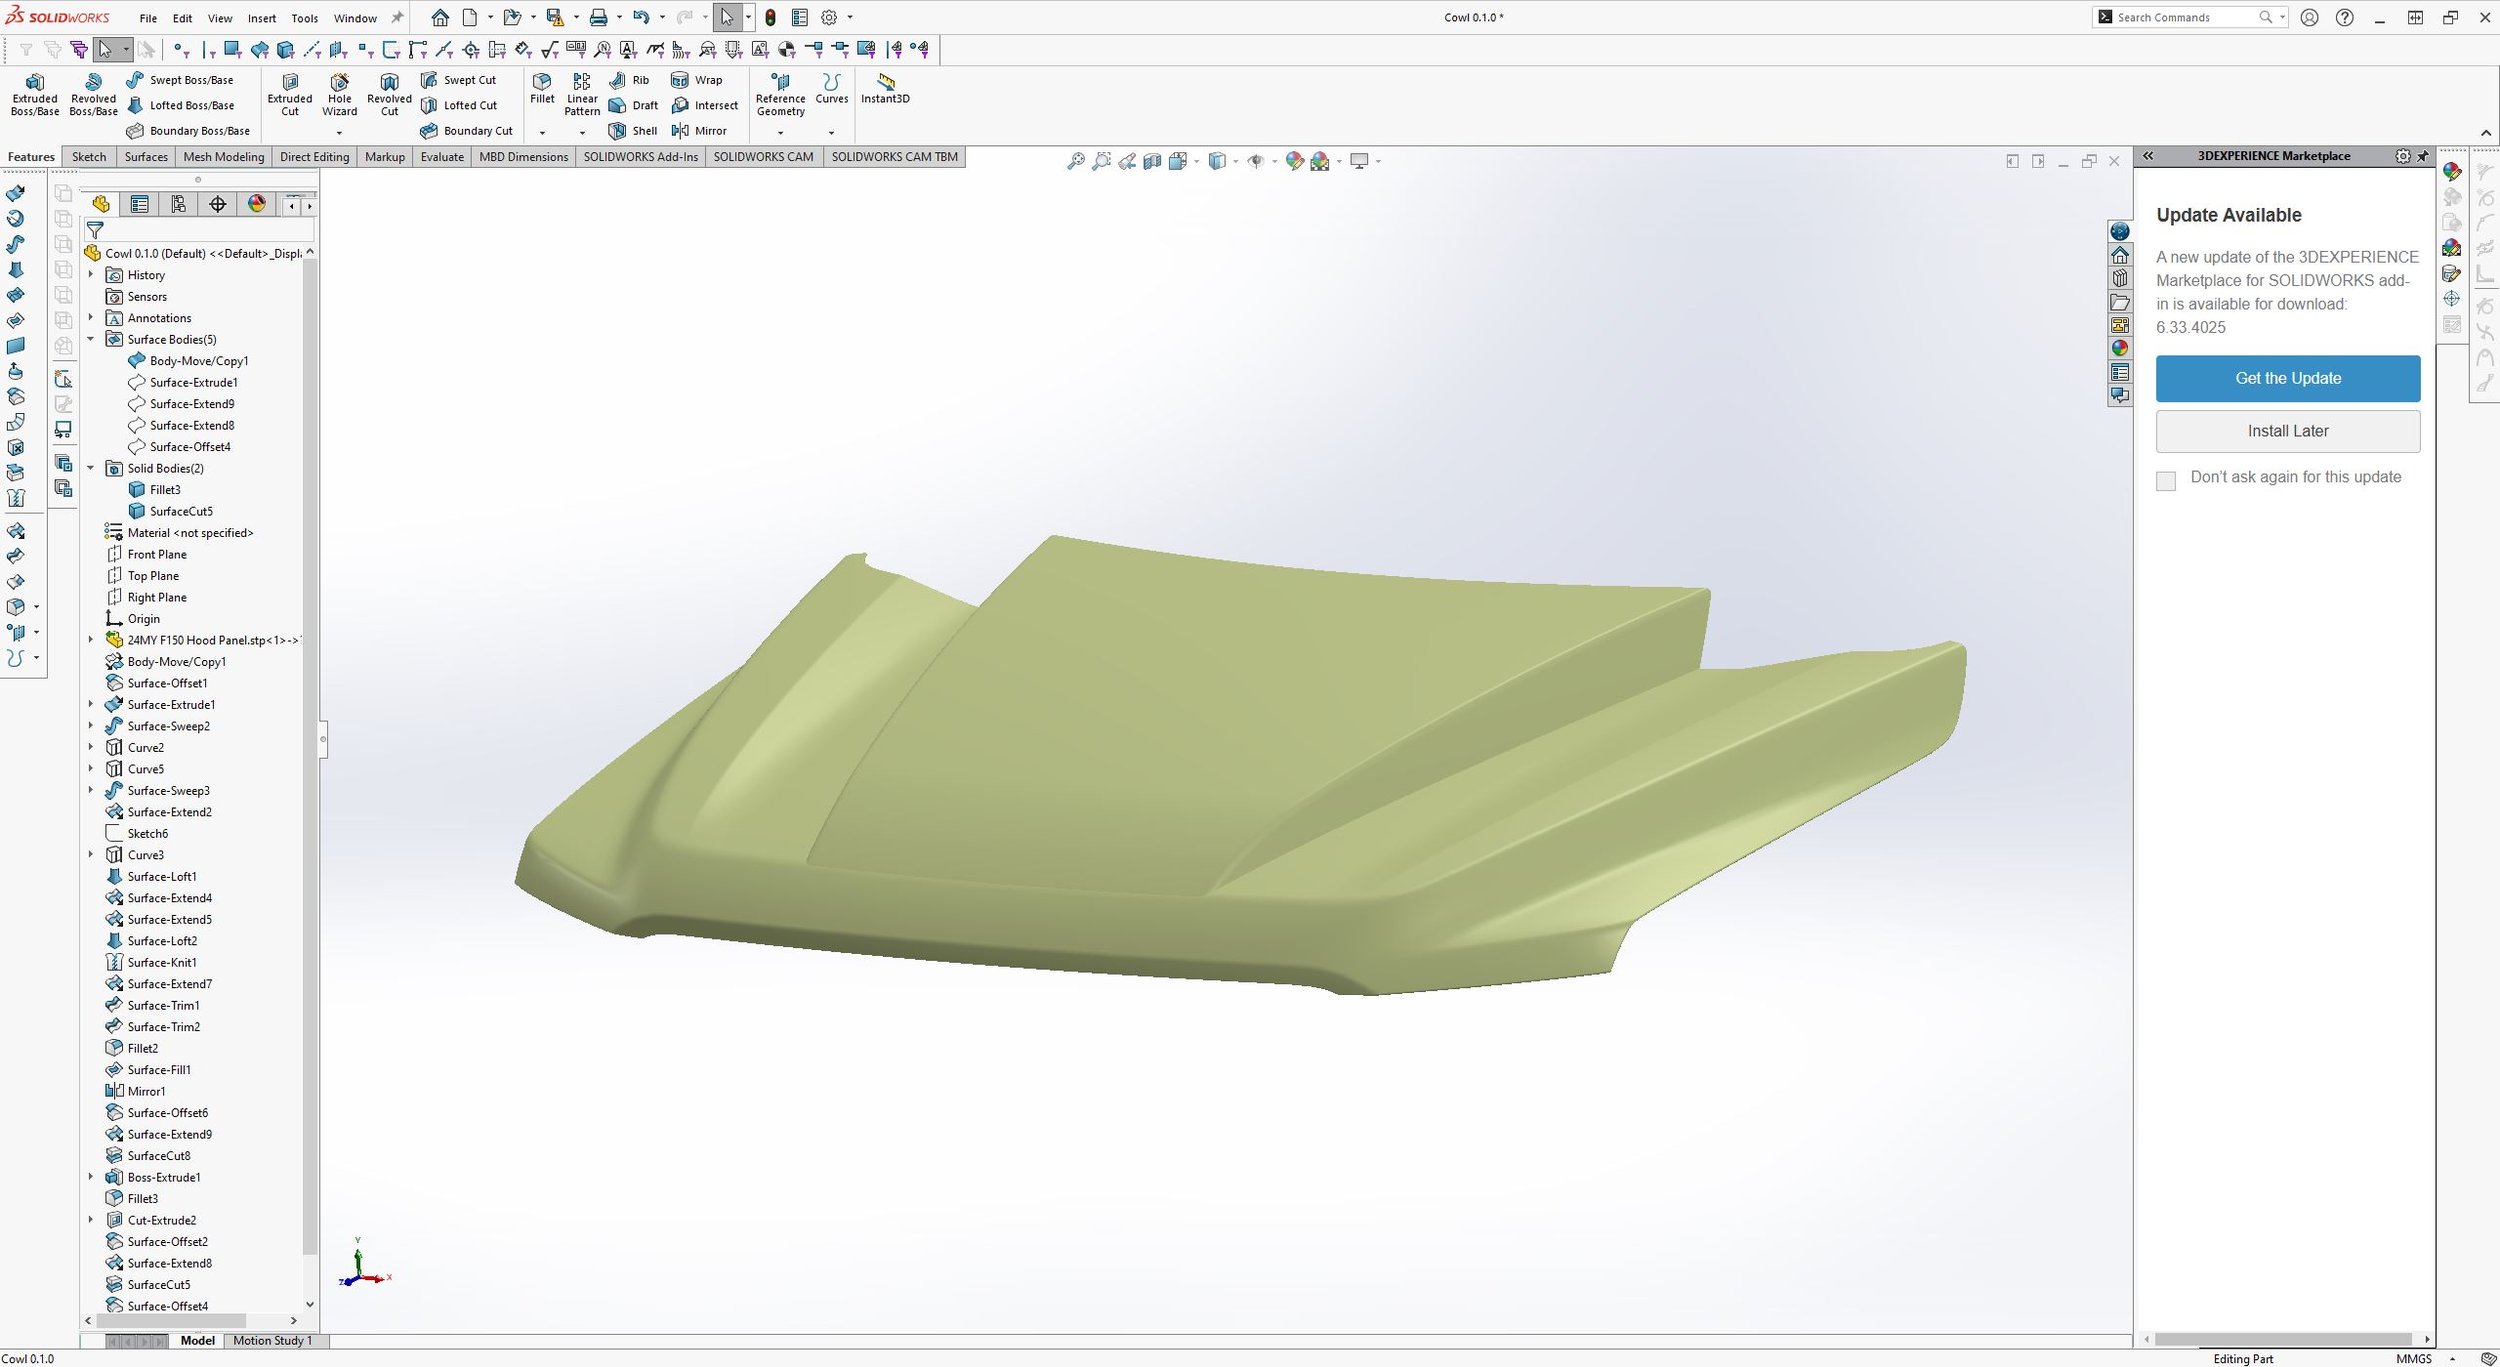Activate the Shell feature
The height and width of the screenshot is (1367, 2500).
tap(634, 131)
